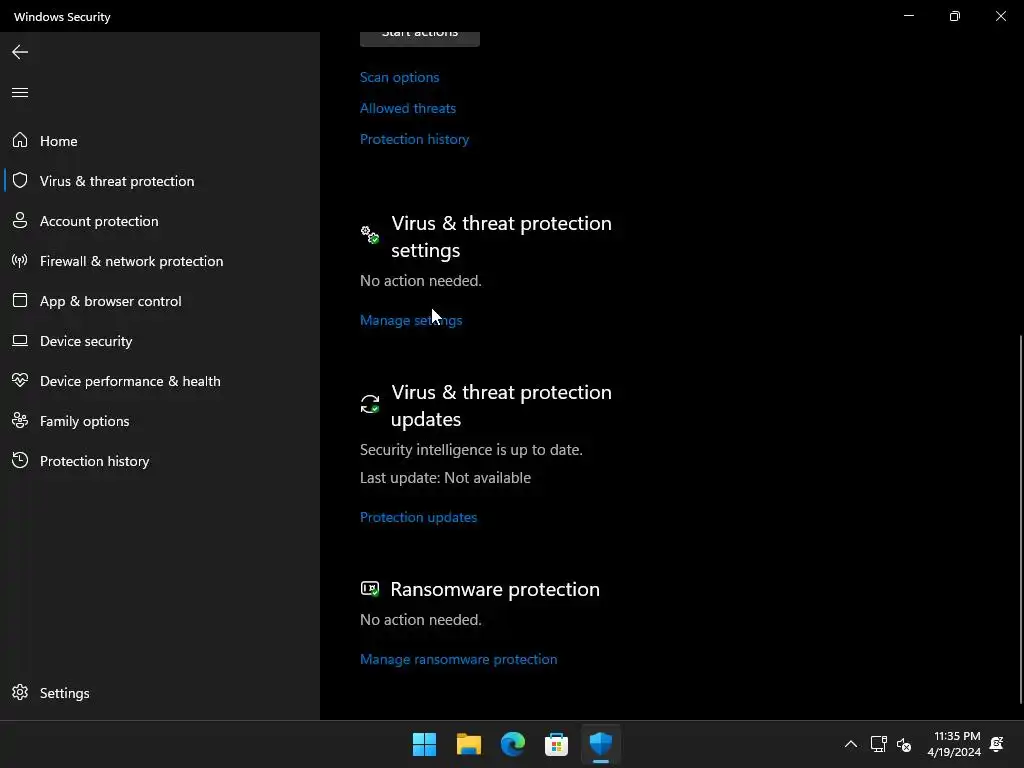
Task: Click the Account protection person icon
Action: tap(20, 221)
